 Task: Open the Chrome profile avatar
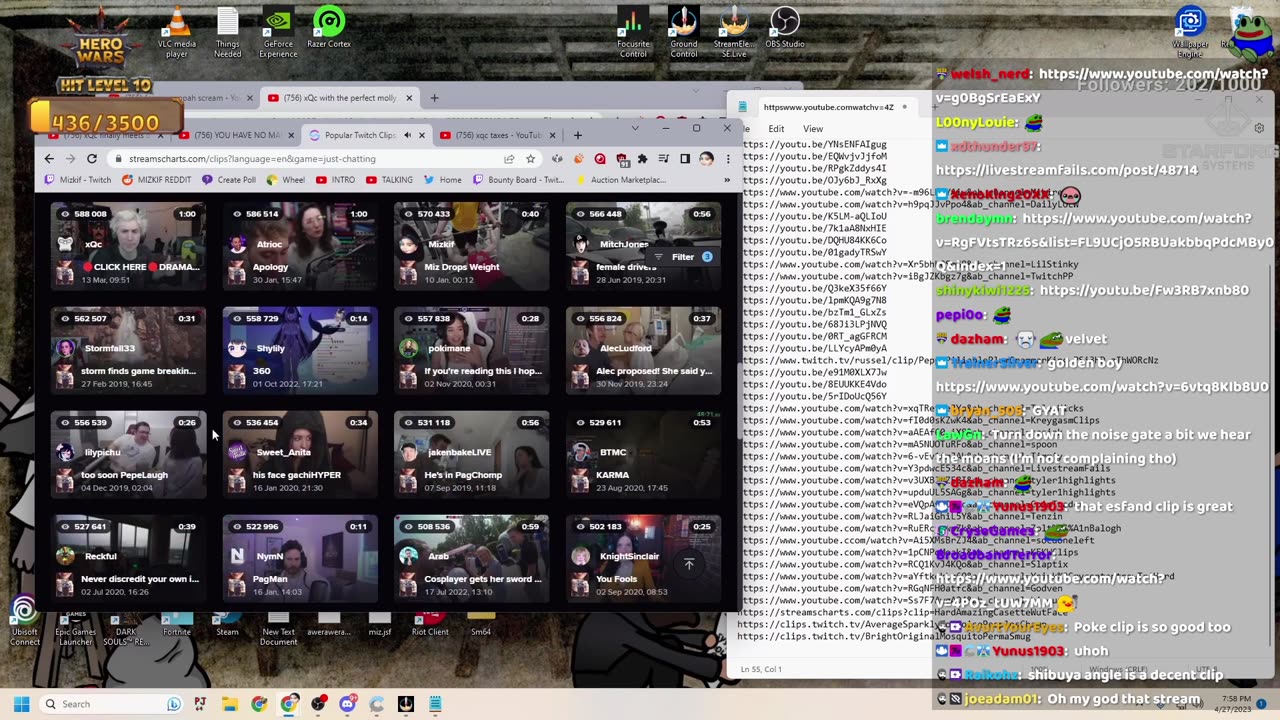pos(706,158)
